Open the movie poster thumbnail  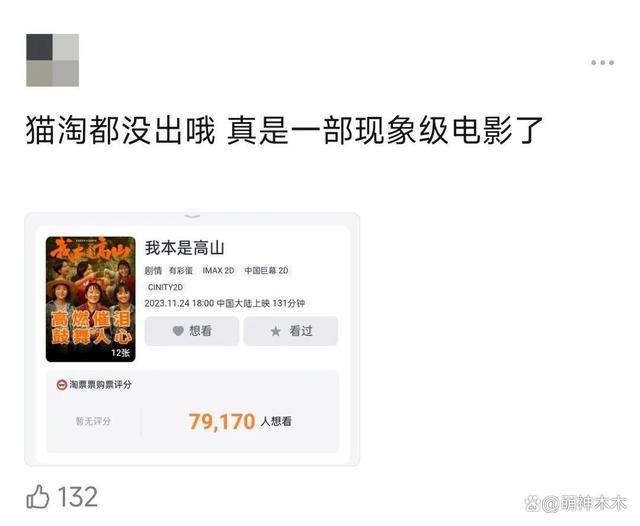point(91,299)
